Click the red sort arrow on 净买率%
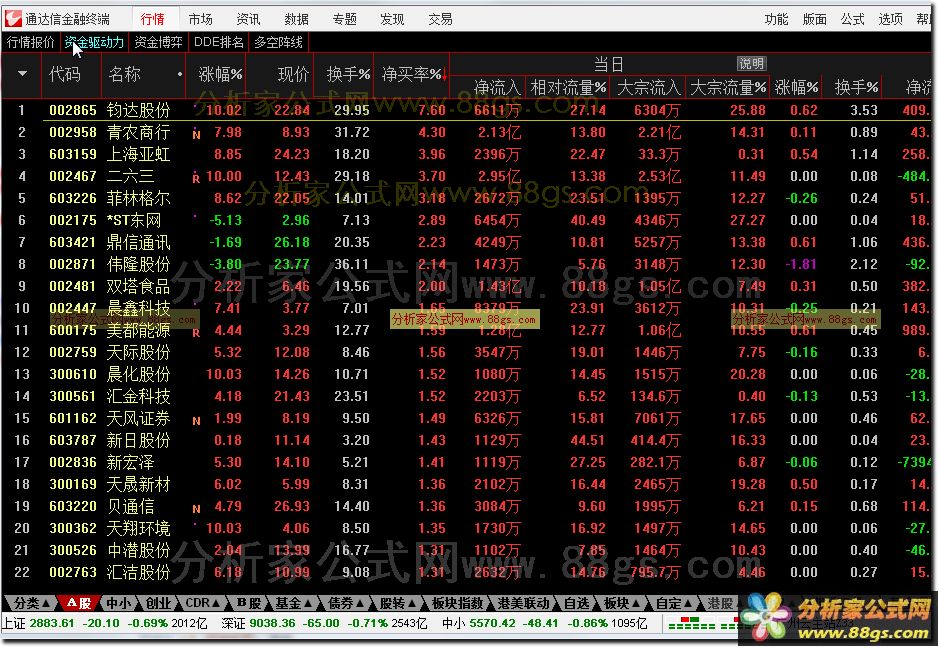Viewport: 940px width, 648px height. click(x=445, y=76)
